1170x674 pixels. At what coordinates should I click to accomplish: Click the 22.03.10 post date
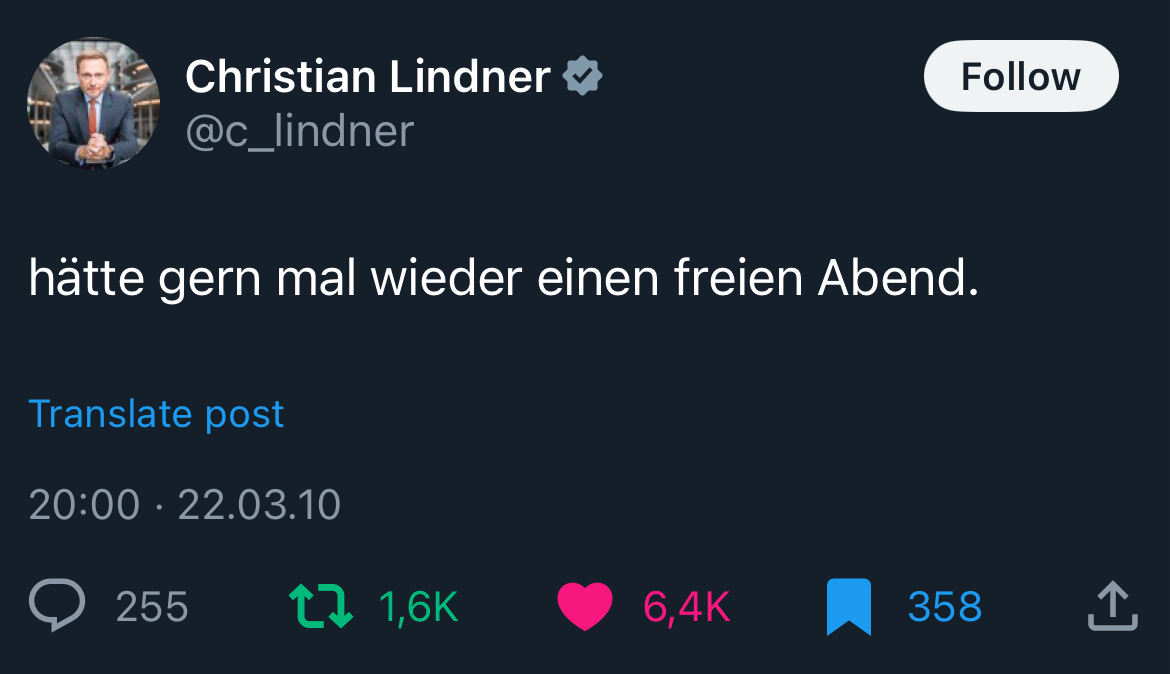click(x=259, y=505)
